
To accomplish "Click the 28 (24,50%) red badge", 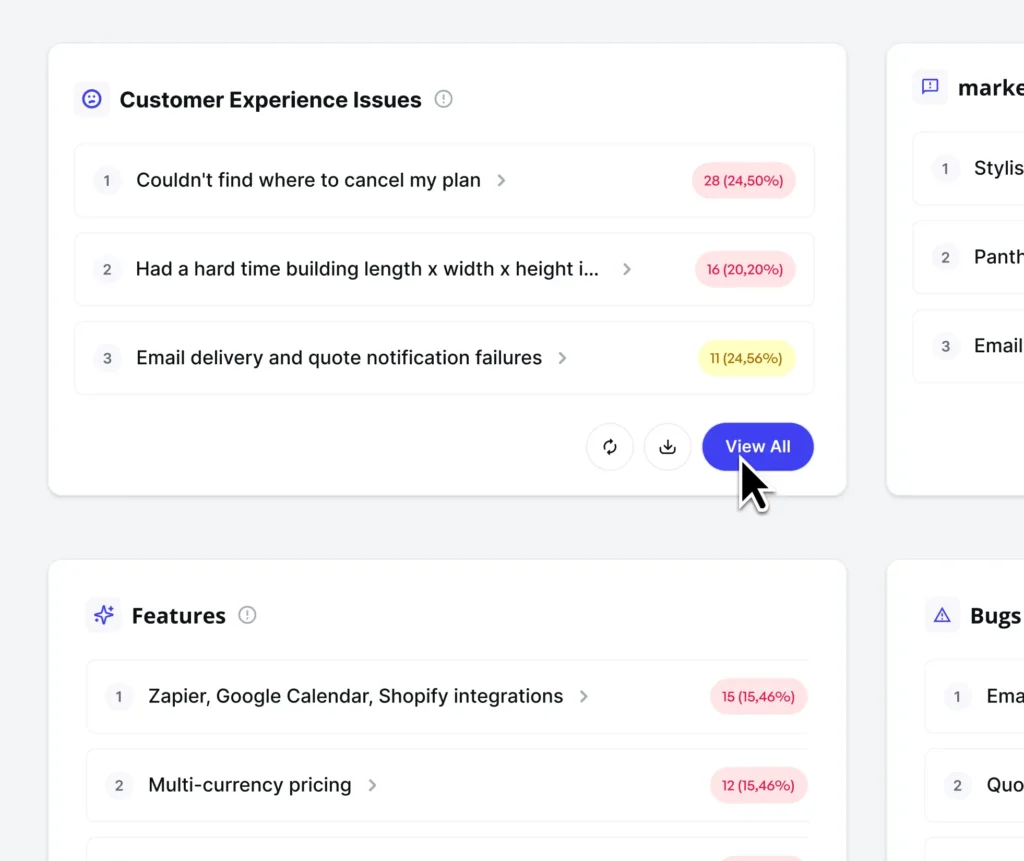I will [743, 180].
